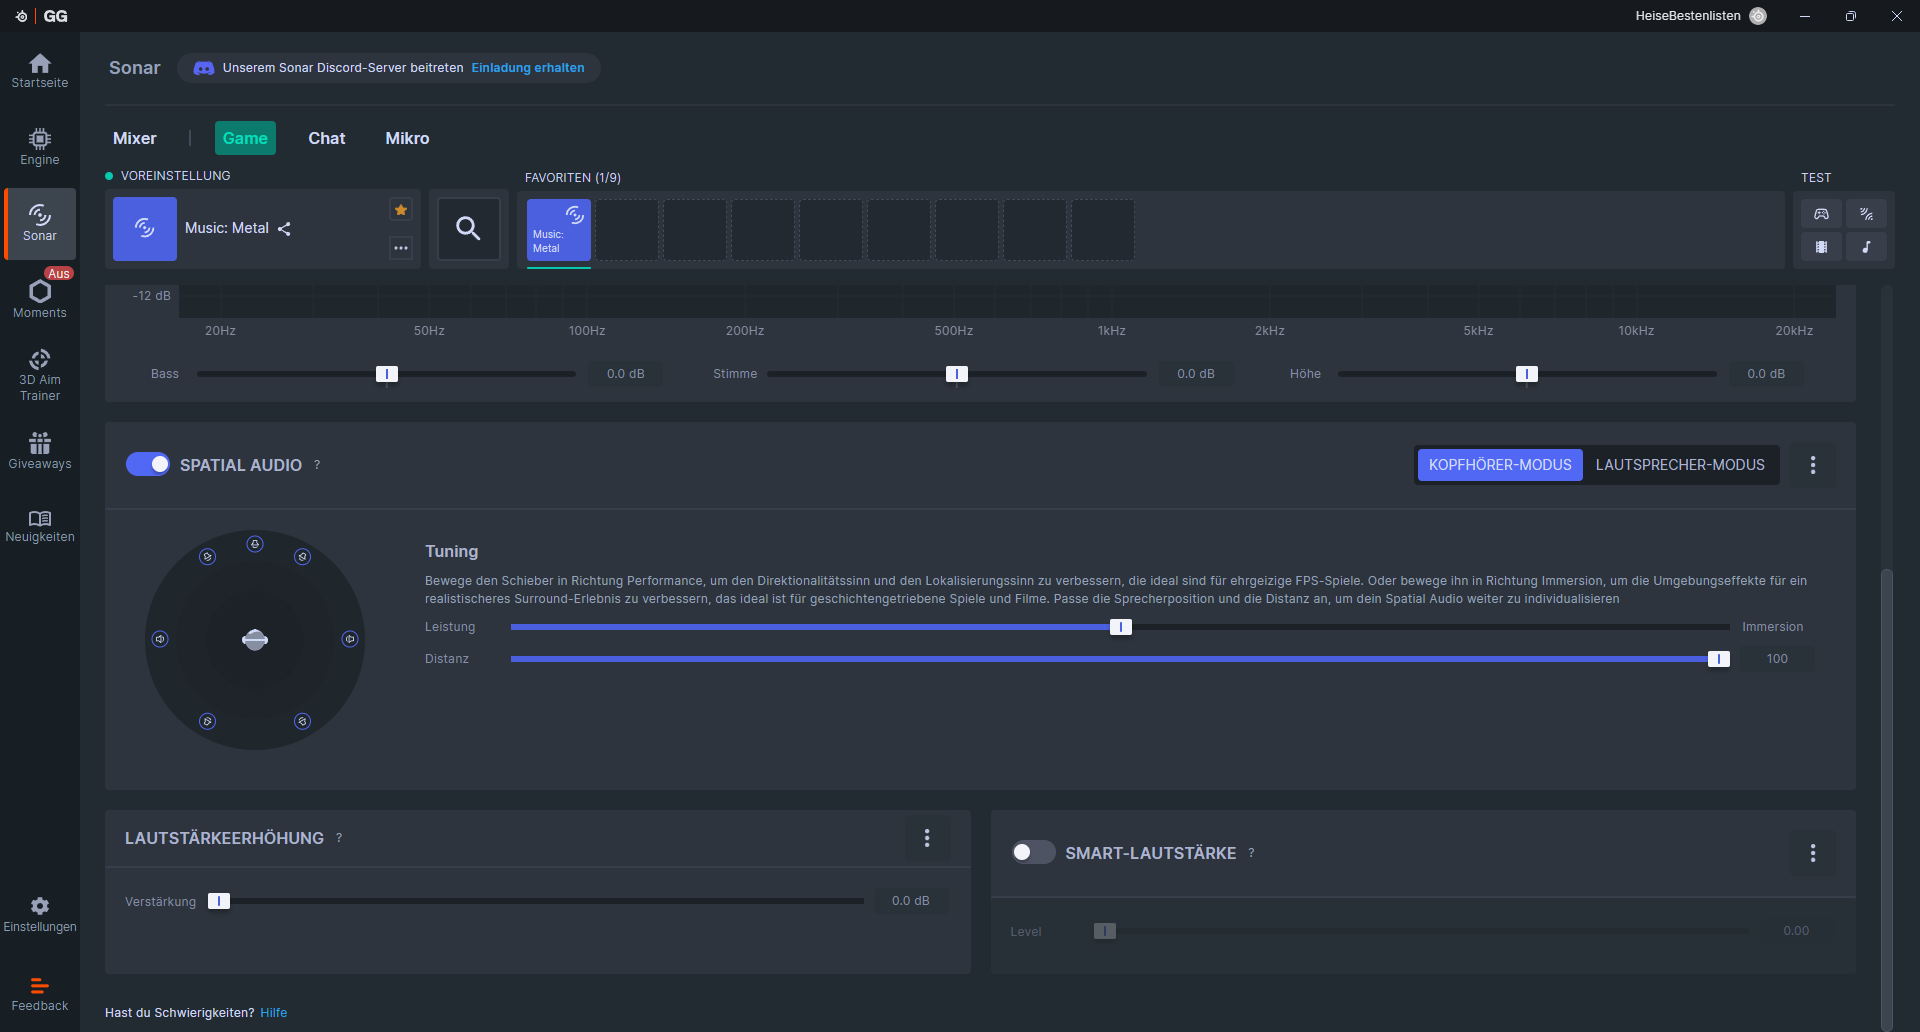The image size is (1920, 1032).
Task: Select Lautsprecher-Modus
Action: [x=1680, y=465]
